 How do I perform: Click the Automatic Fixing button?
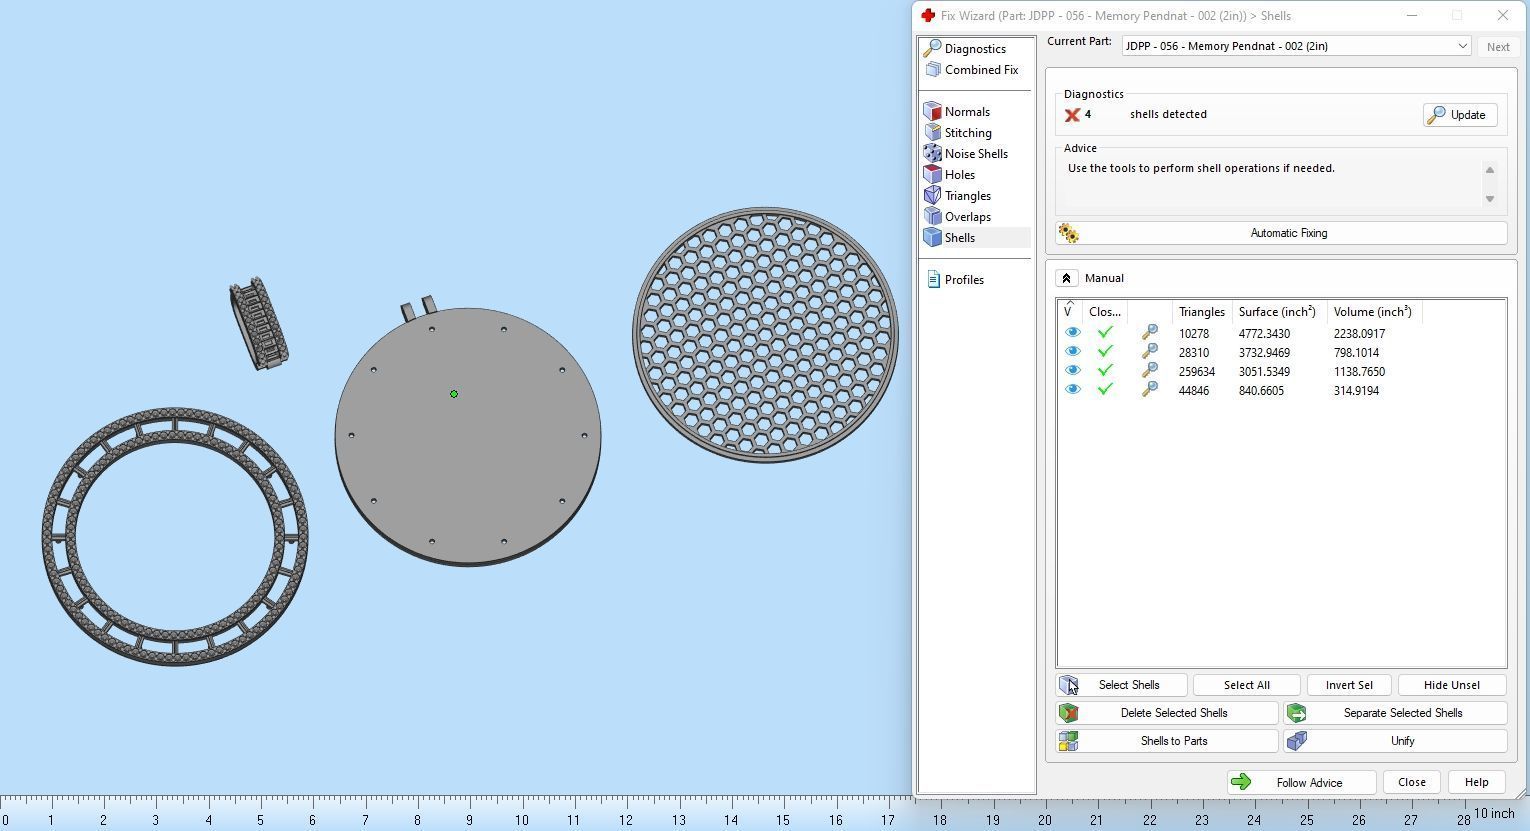pos(1281,233)
